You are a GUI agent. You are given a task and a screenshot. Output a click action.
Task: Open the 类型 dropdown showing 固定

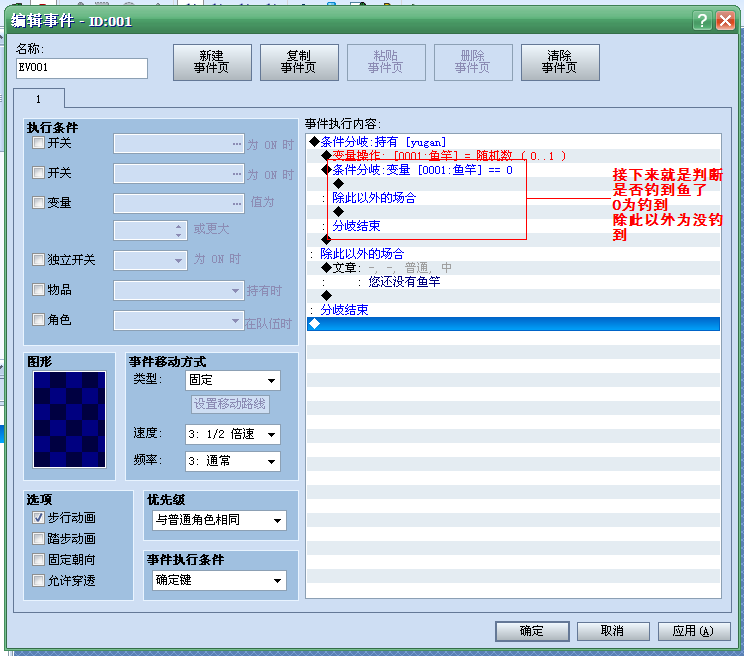(232, 380)
